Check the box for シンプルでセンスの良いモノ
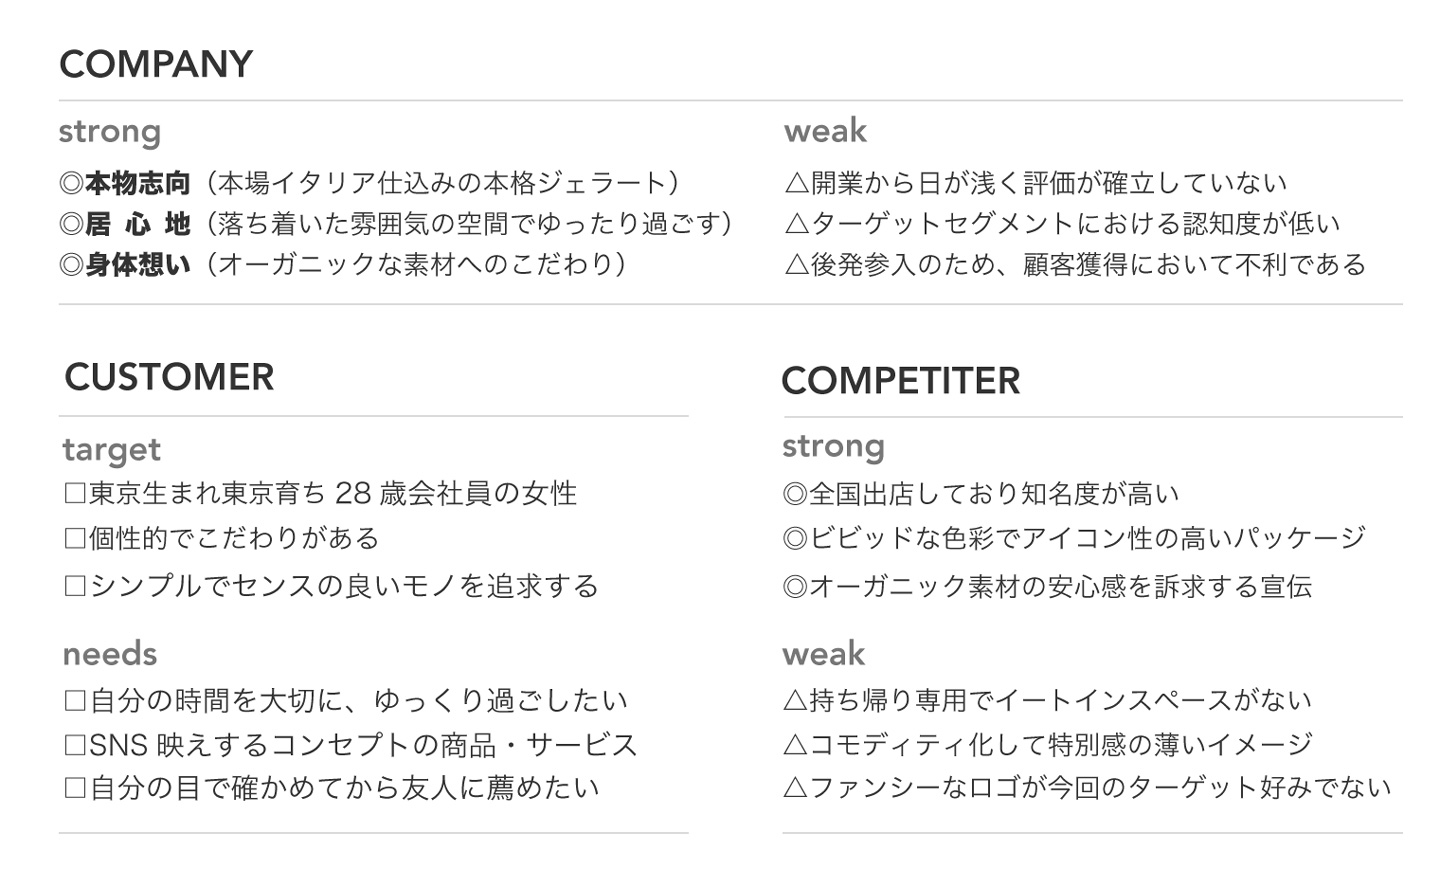1440x887 pixels. click(x=75, y=586)
